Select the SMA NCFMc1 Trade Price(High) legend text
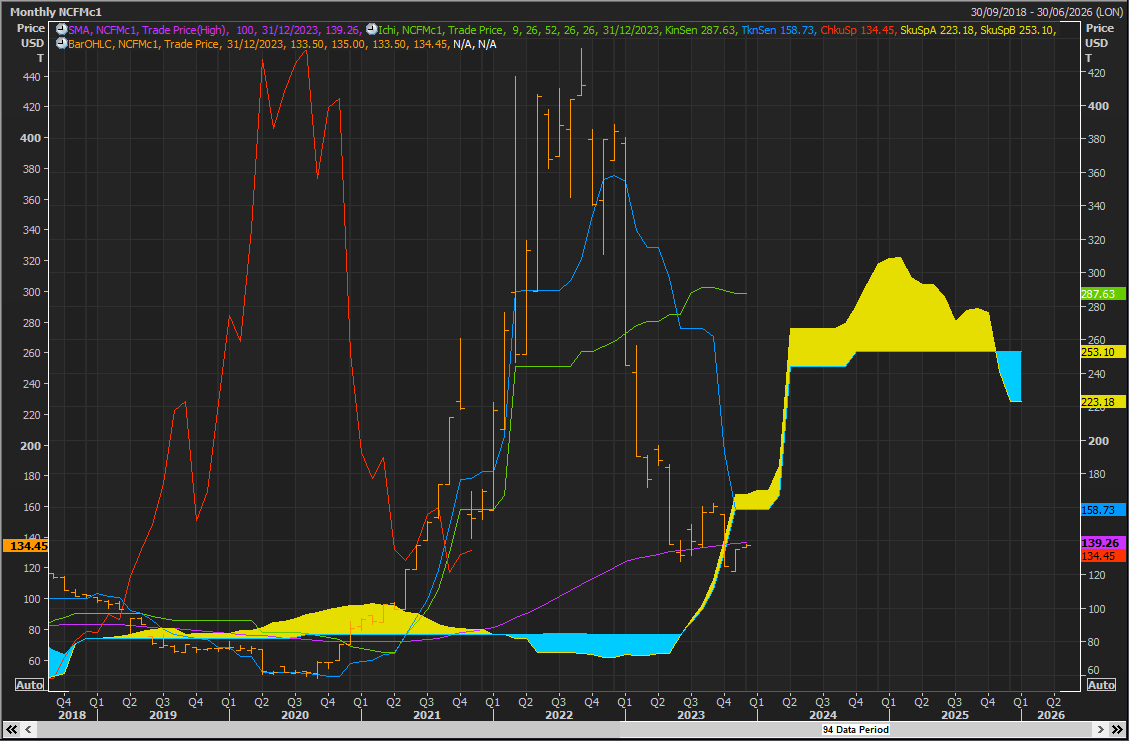The image size is (1129, 741). coord(149,30)
